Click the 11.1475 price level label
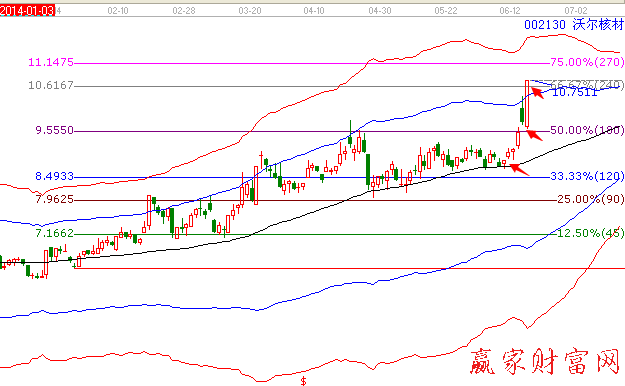Viewport: 625px width, 386px height. [x=51, y=62]
